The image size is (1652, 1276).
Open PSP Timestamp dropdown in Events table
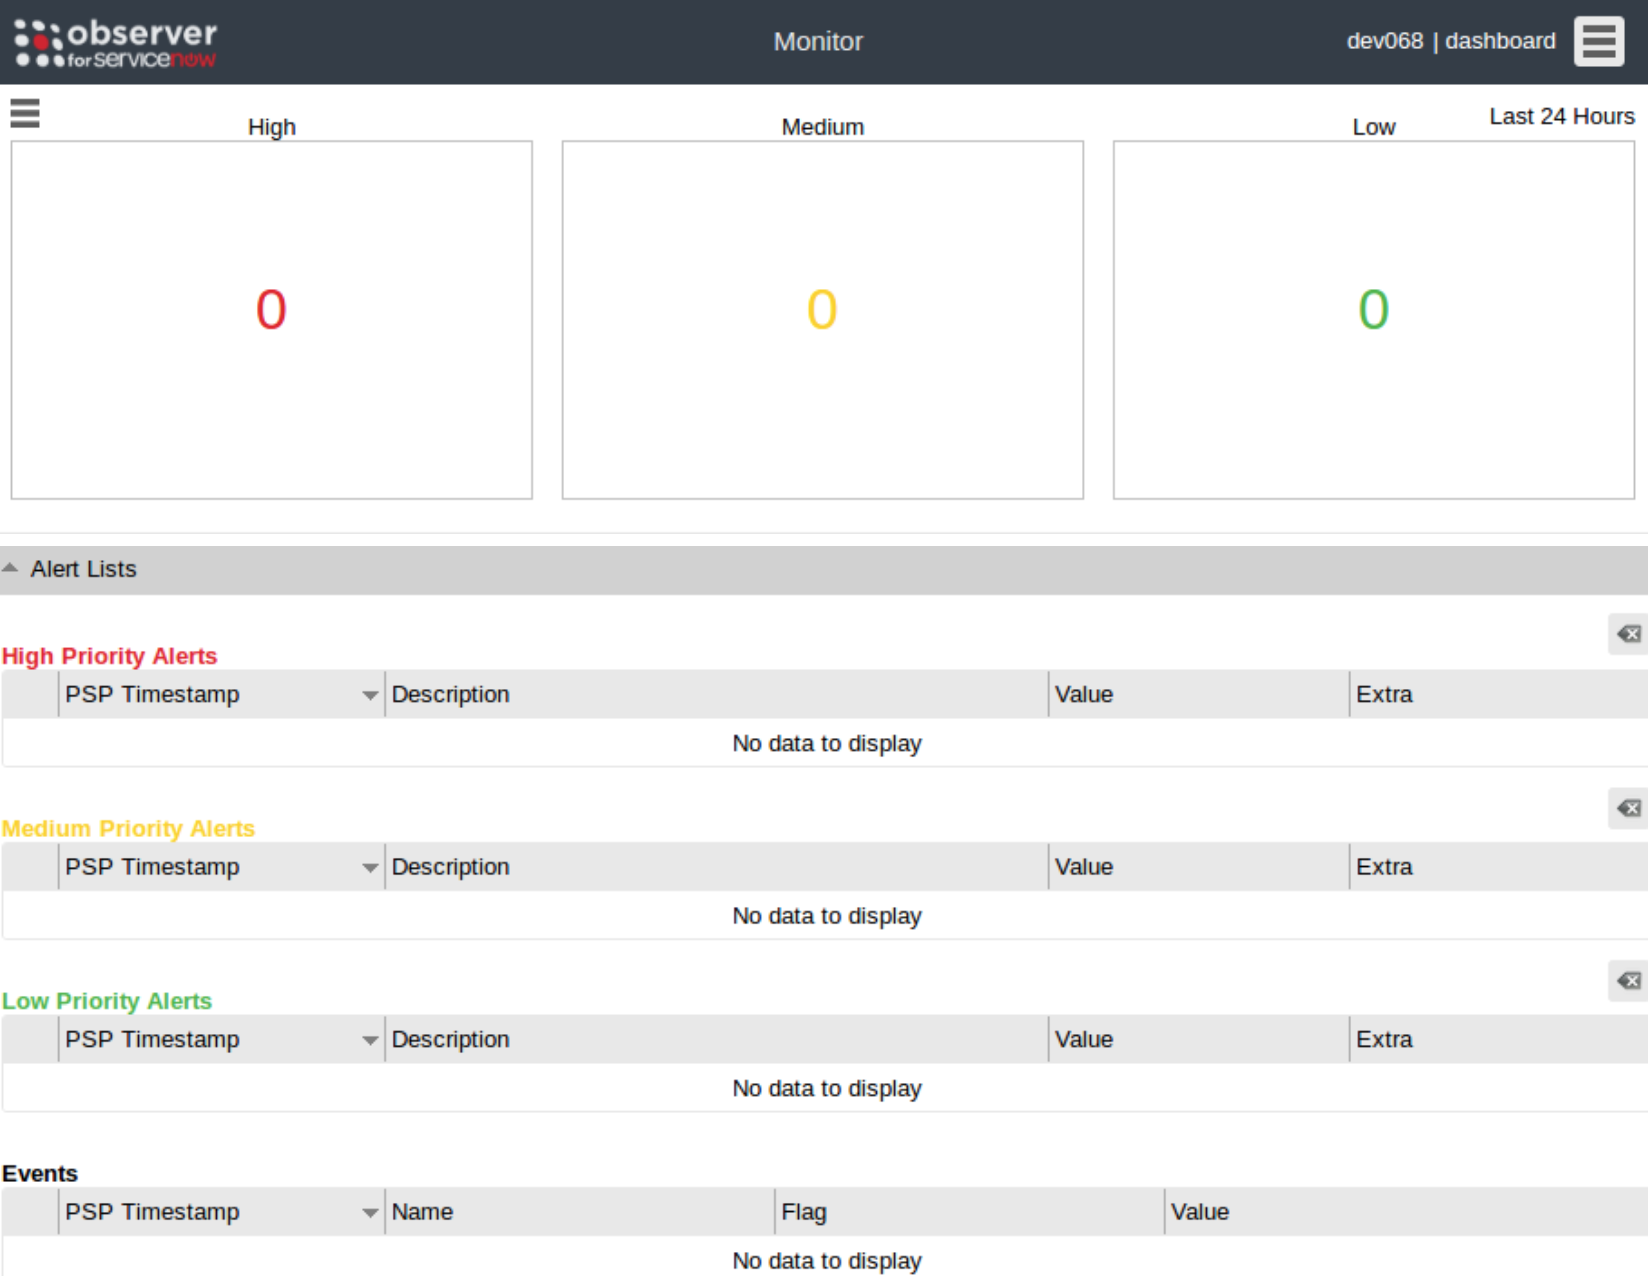pos(369,1213)
